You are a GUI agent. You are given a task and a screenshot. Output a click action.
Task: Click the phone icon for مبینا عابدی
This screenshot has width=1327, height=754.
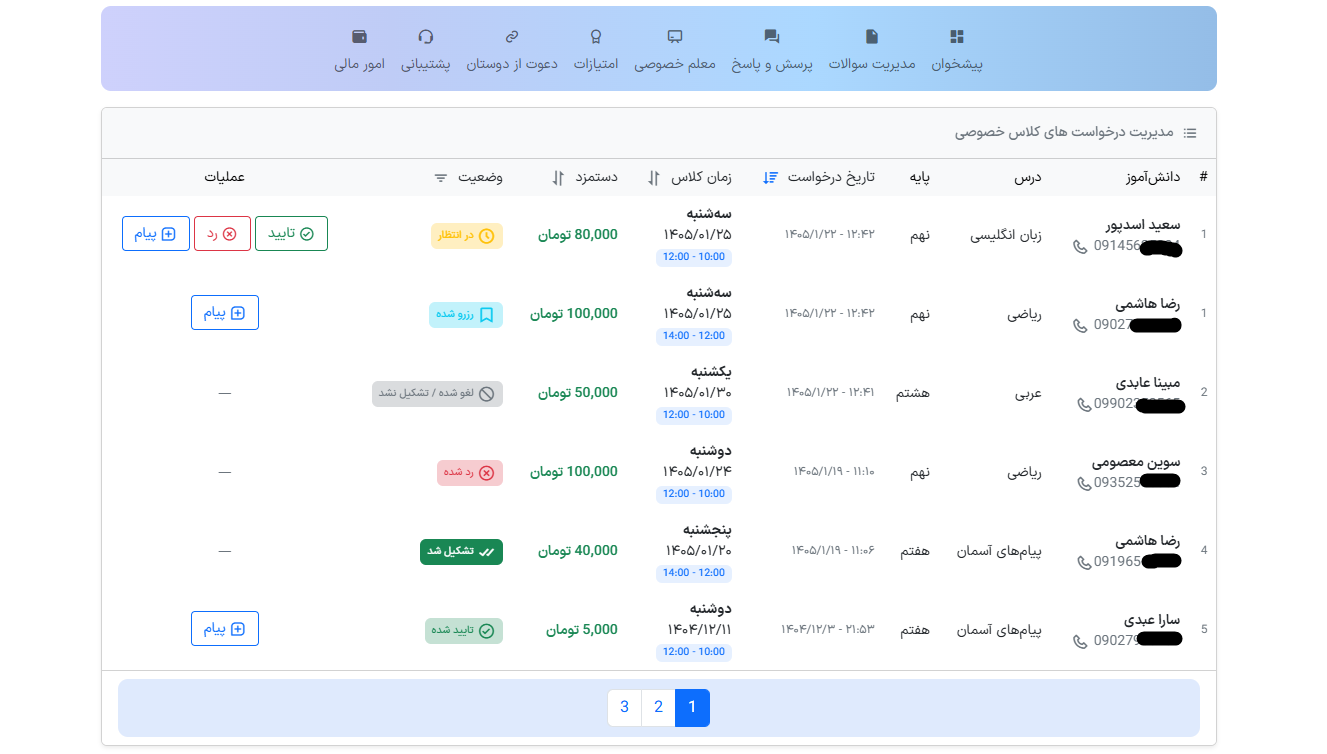1084,405
